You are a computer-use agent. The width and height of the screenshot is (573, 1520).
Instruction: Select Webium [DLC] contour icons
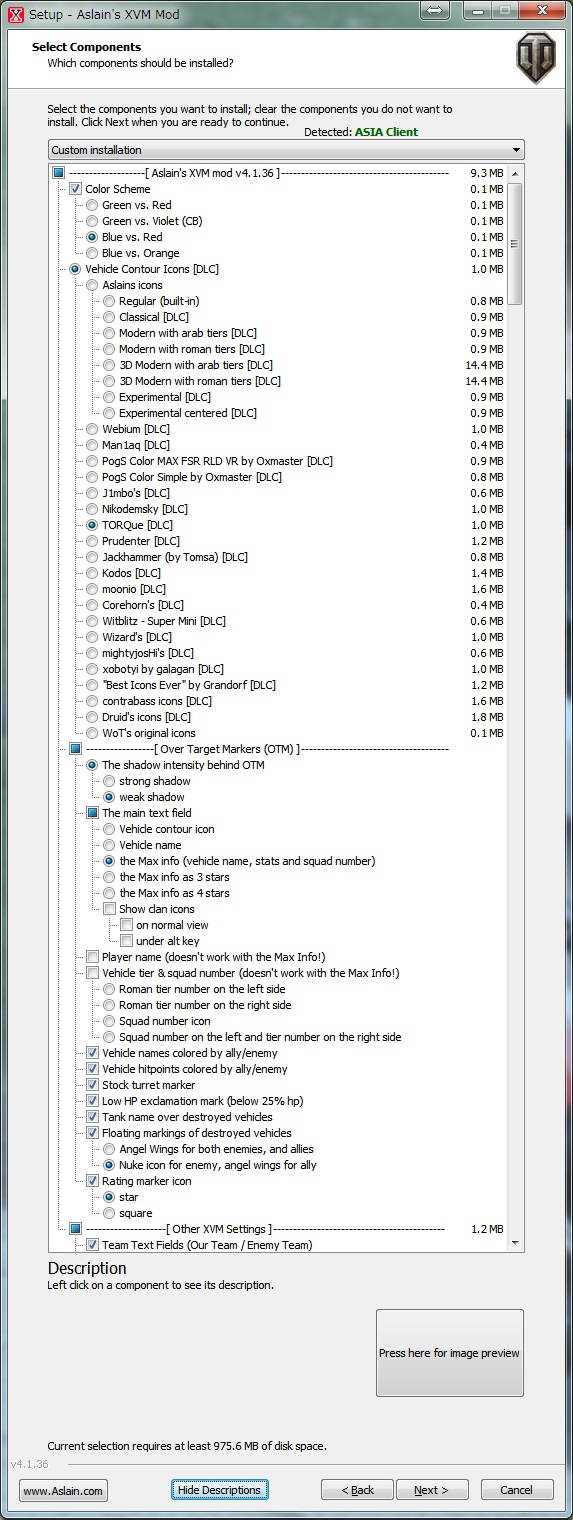click(92, 429)
